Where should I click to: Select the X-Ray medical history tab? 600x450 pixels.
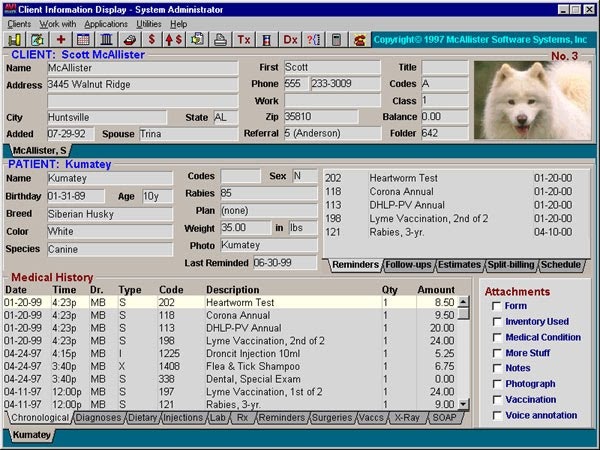pyautogui.click(x=406, y=417)
